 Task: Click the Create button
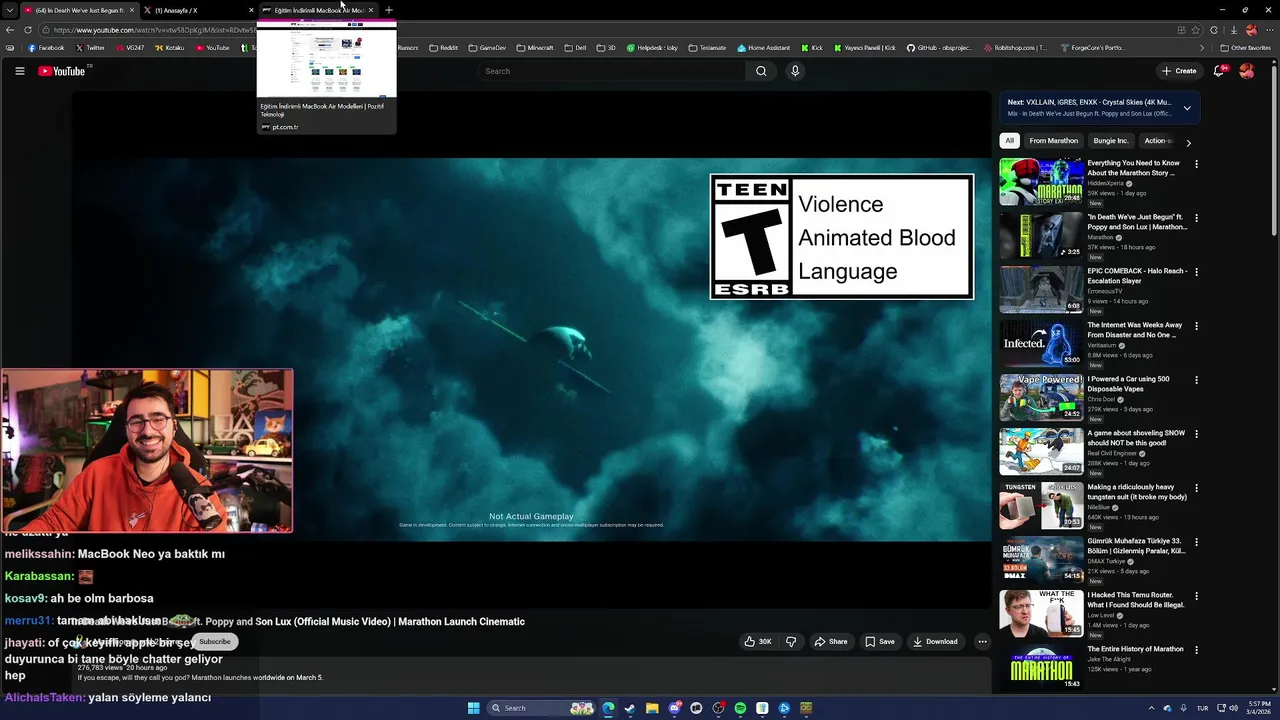point(1179,71)
